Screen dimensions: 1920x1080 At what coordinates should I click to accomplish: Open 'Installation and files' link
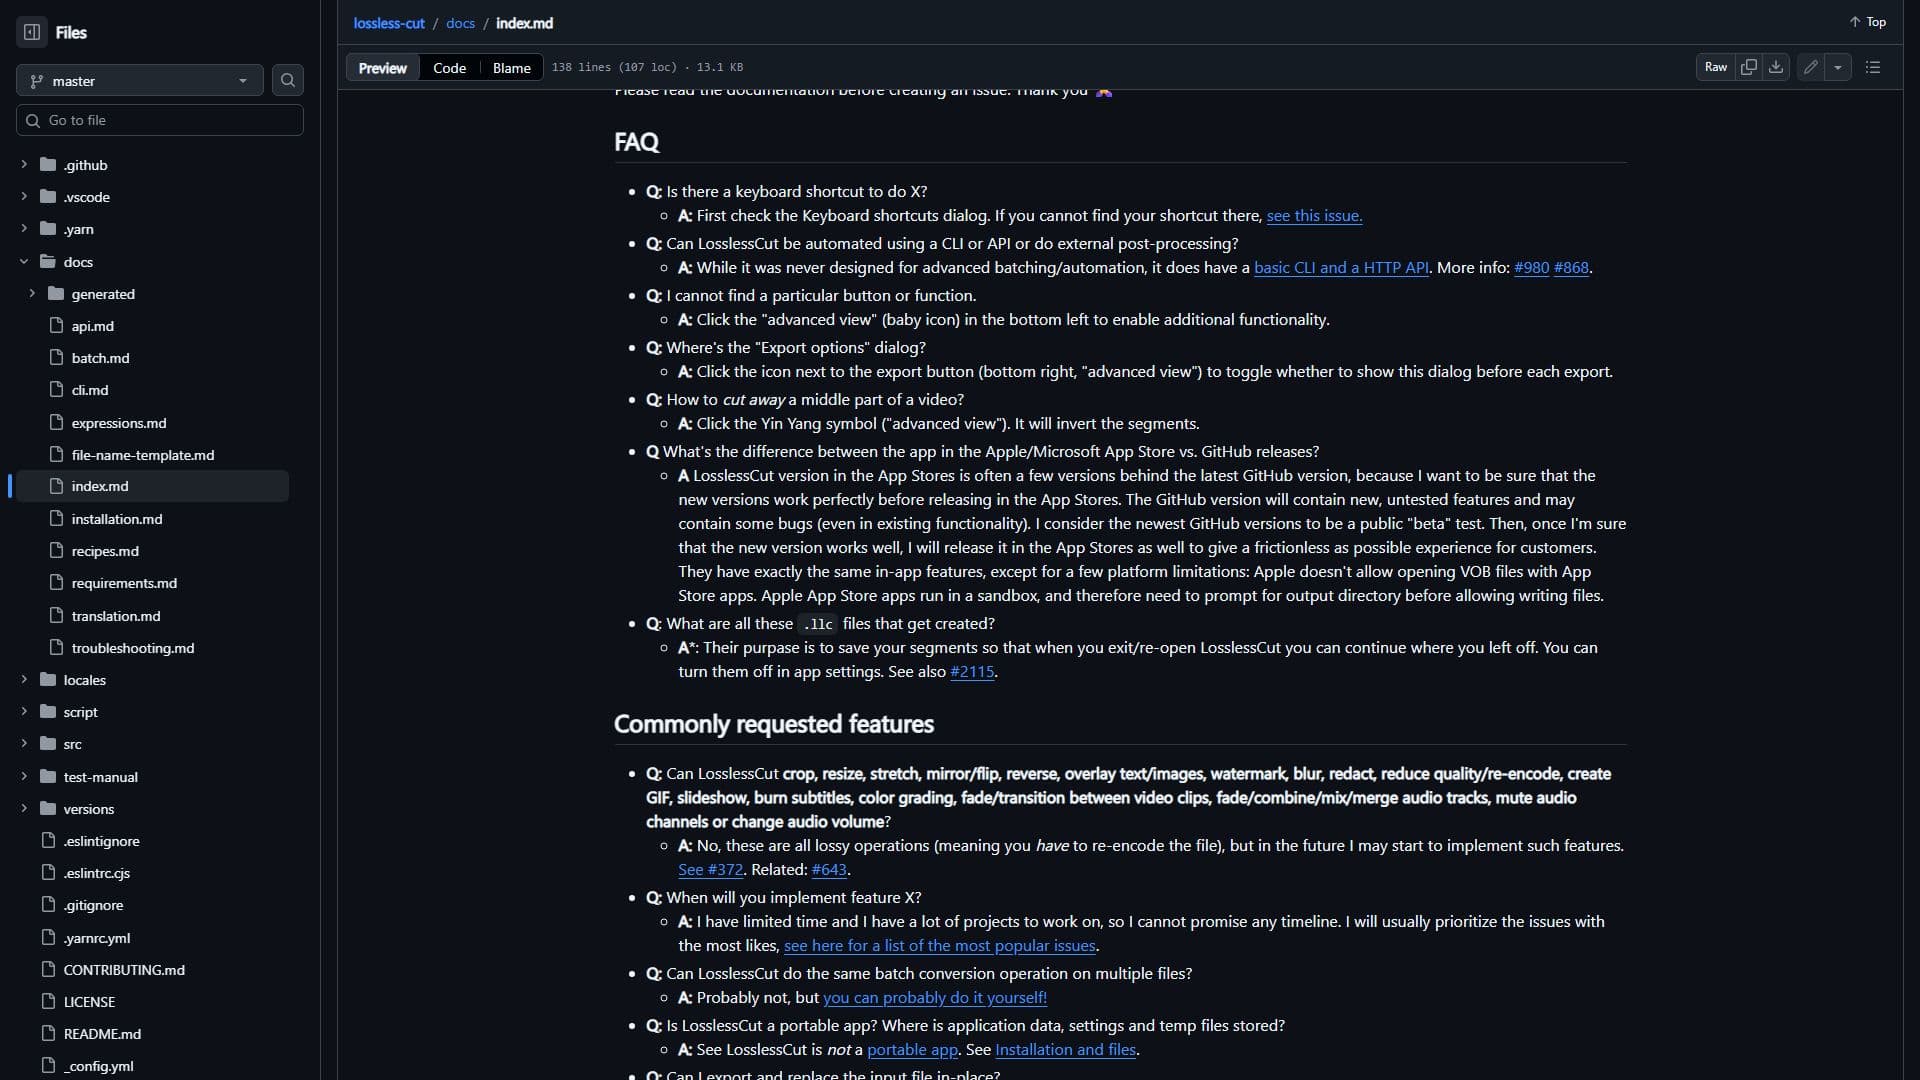[x=1065, y=1049]
